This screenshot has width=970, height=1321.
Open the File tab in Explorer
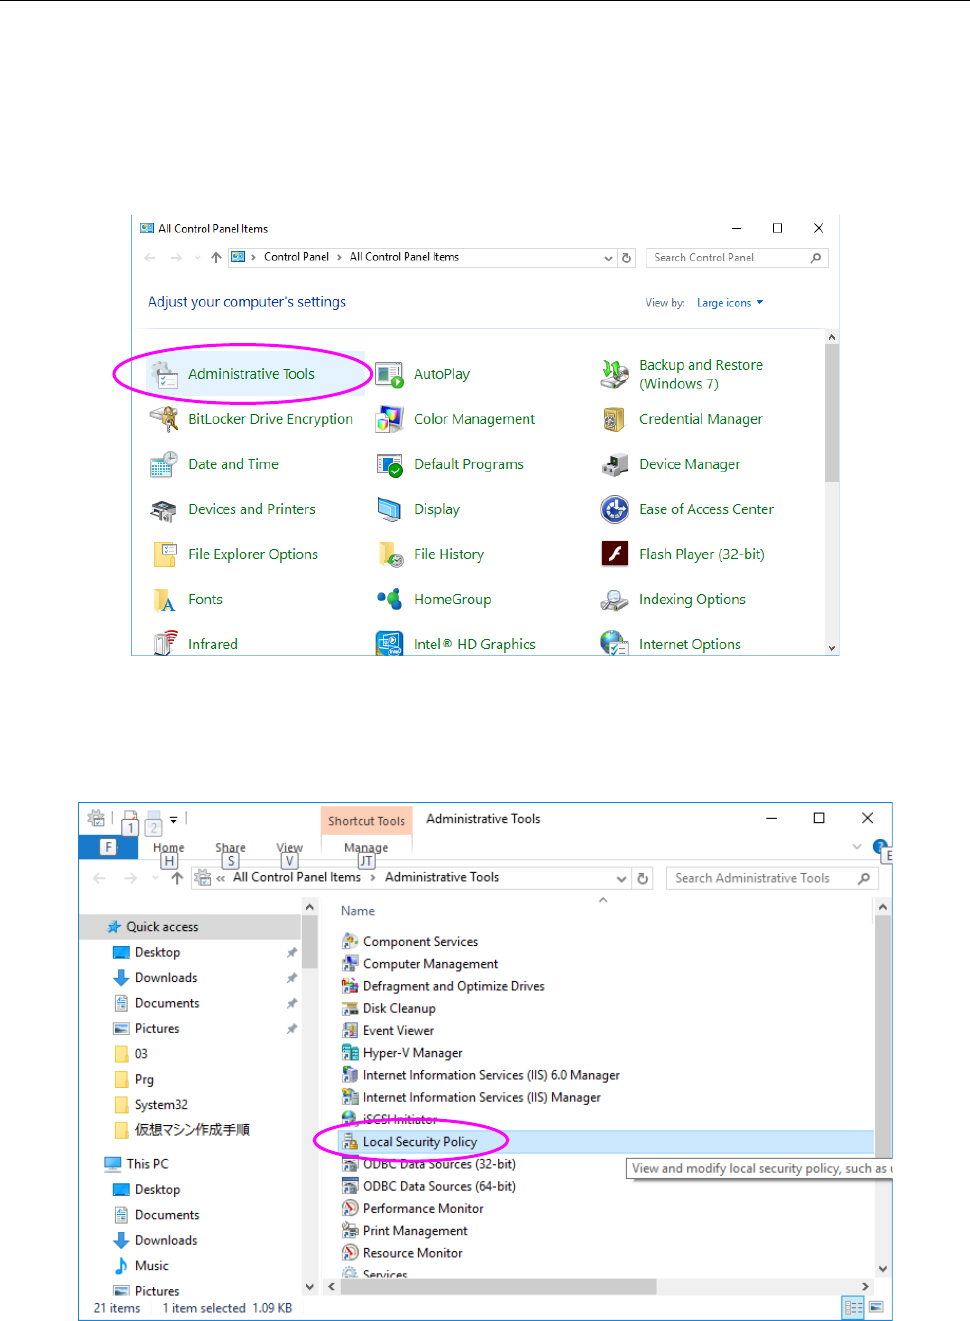[108, 847]
